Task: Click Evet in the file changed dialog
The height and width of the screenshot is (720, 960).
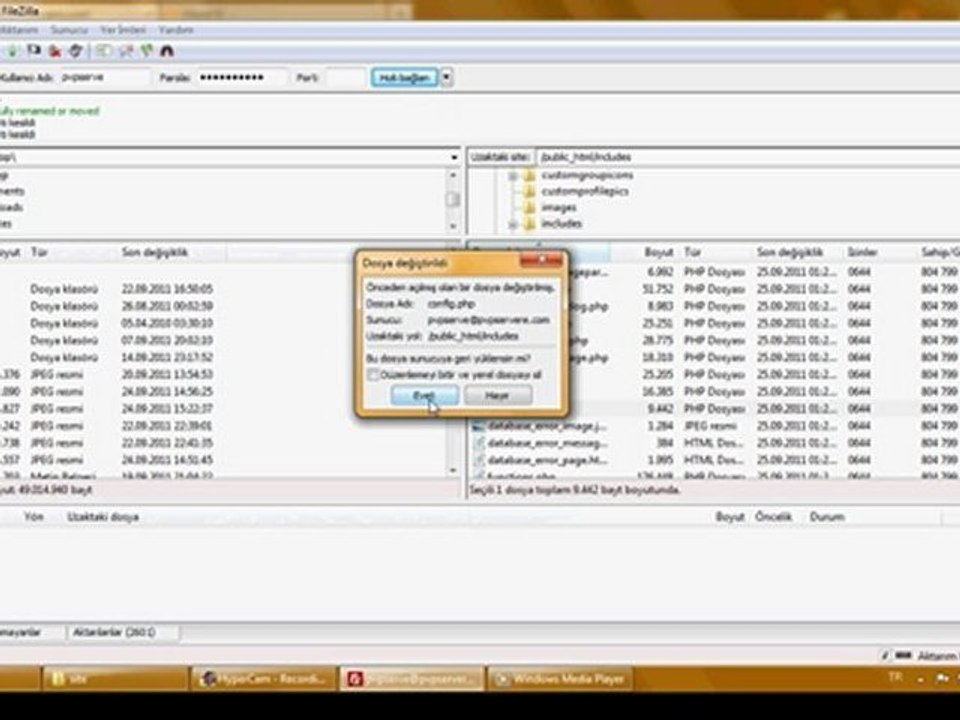Action: click(424, 396)
